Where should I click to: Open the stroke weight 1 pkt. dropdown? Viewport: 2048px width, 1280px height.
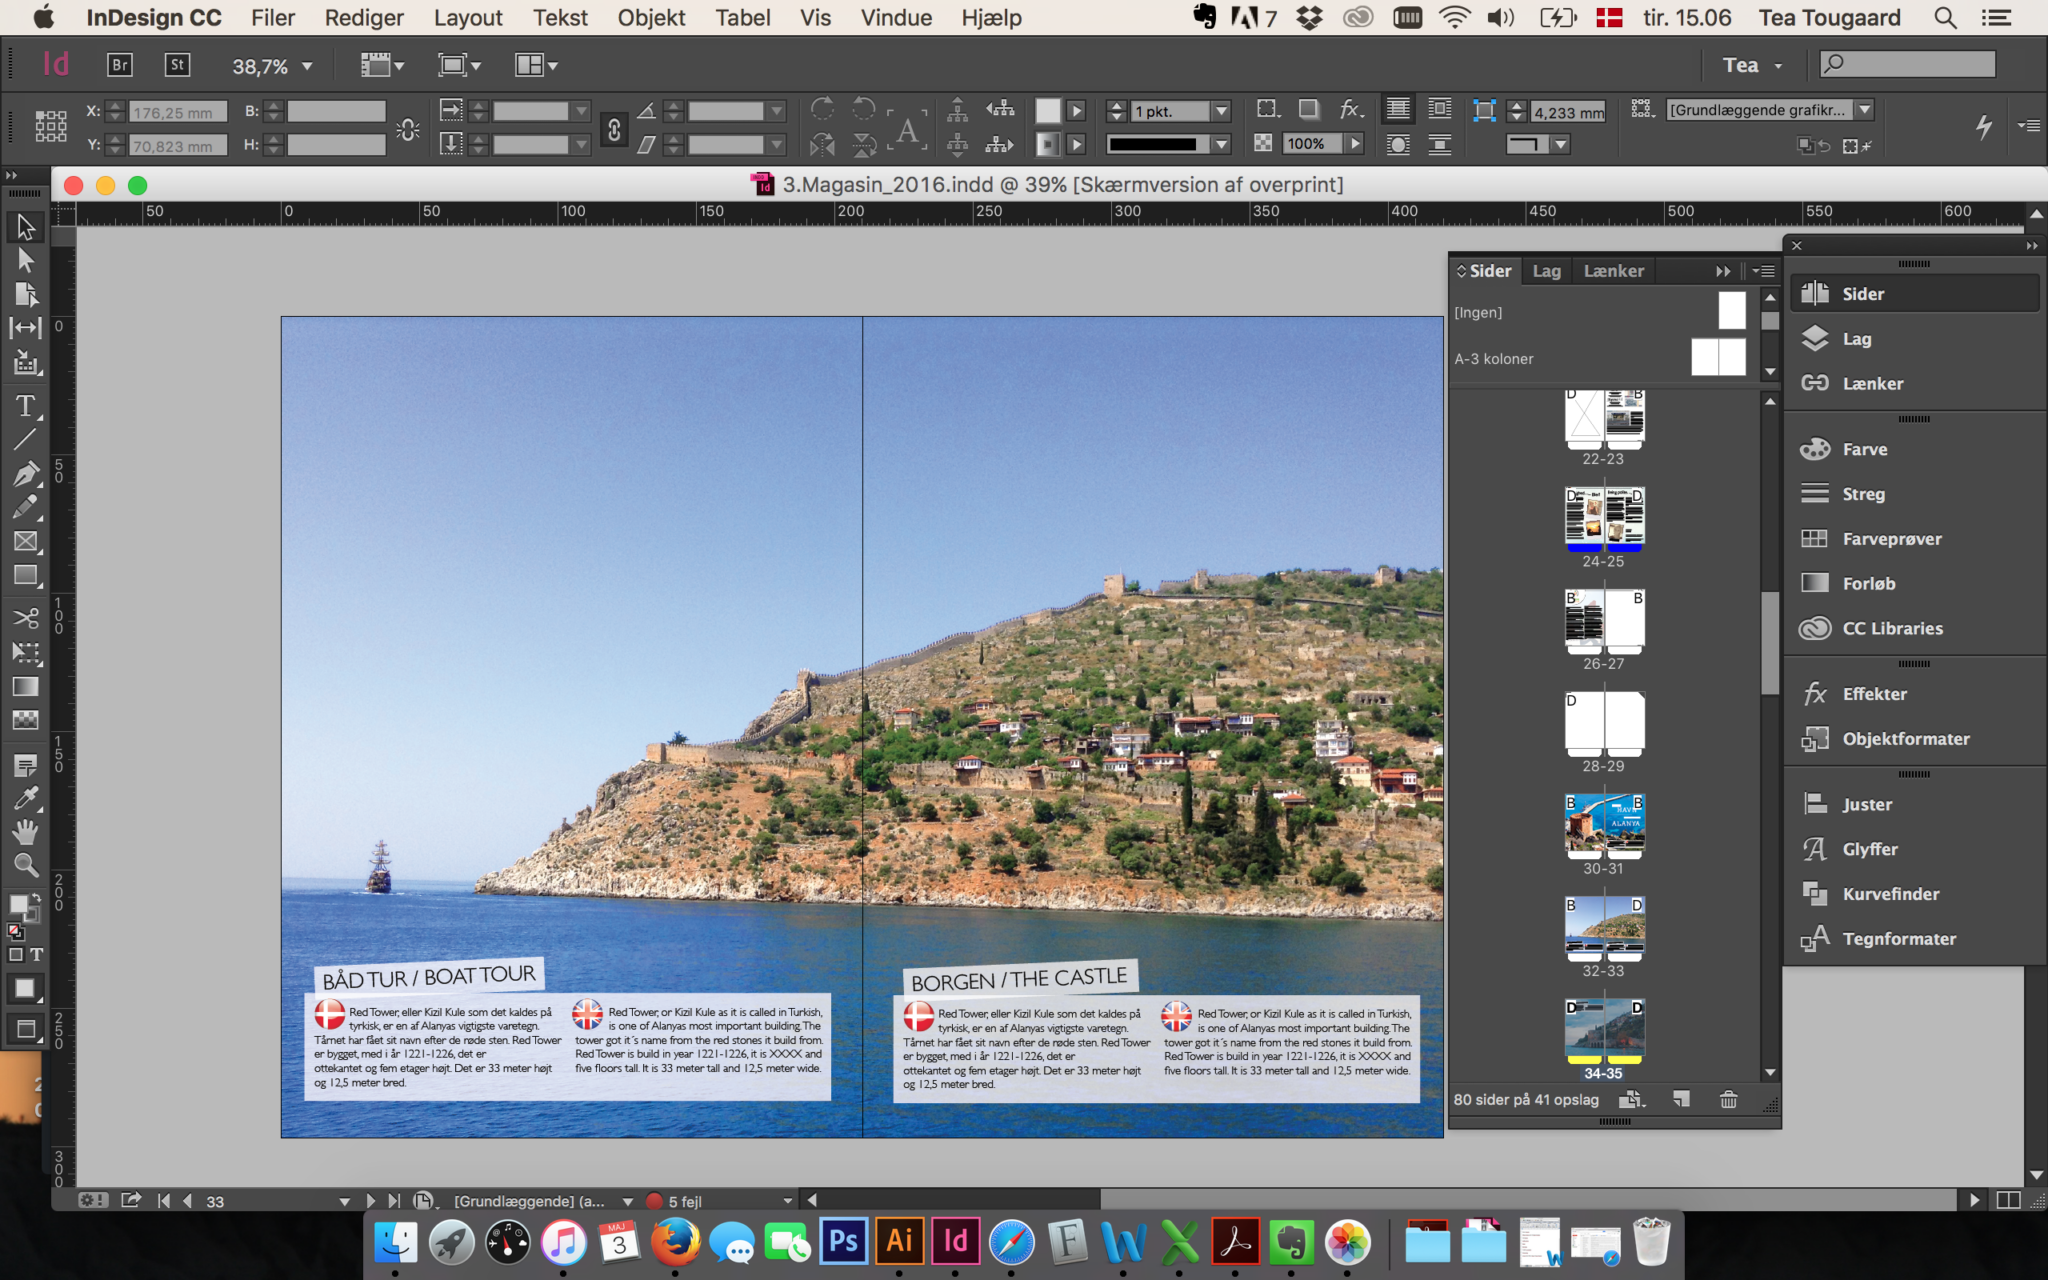(1221, 111)
